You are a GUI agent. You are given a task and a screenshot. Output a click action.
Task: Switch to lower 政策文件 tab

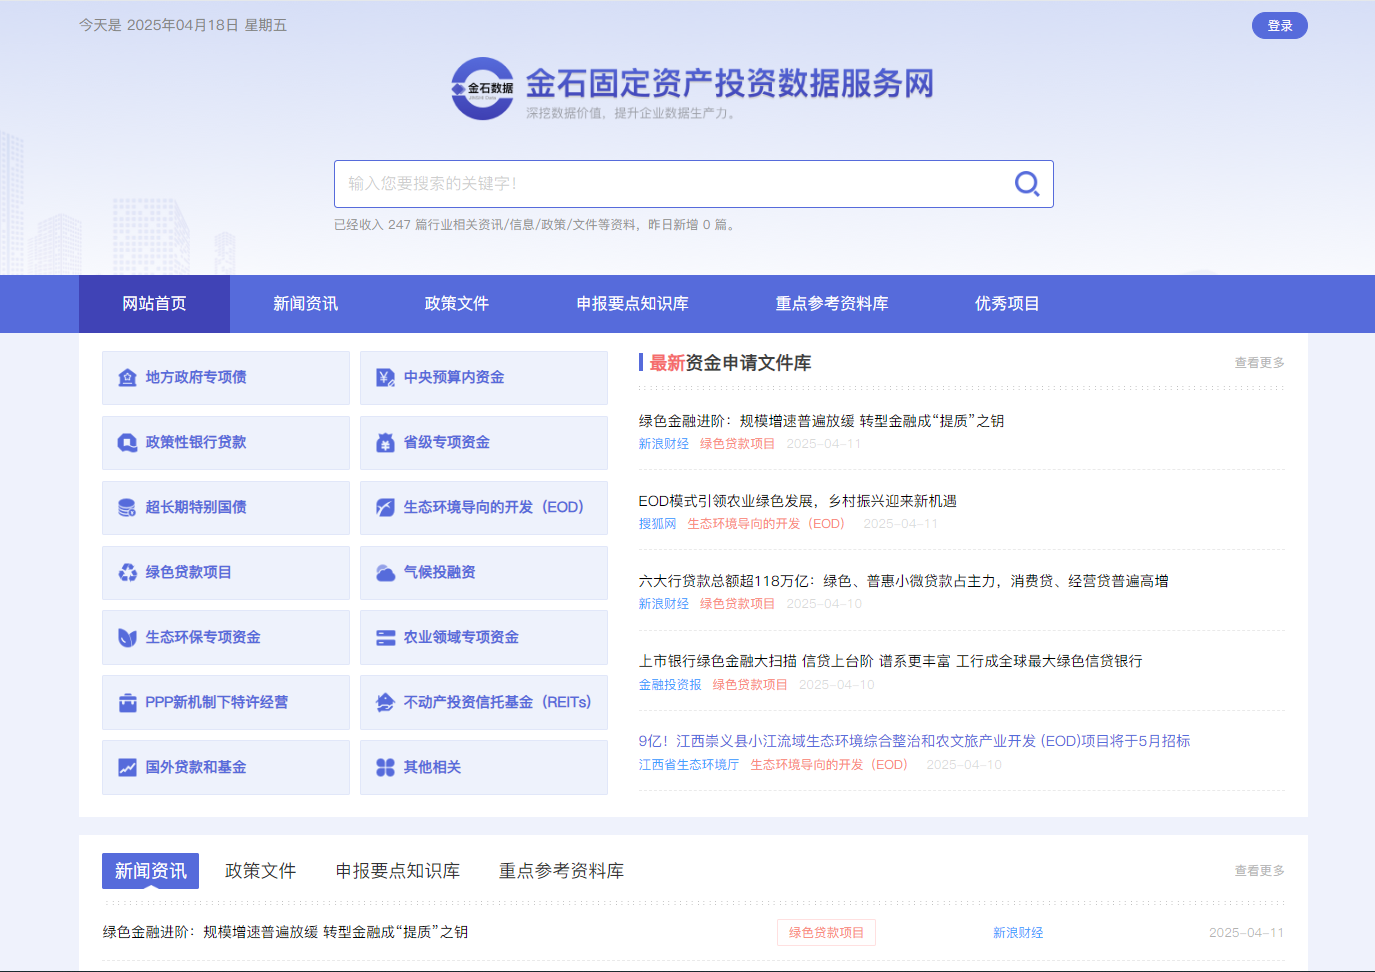click(260, 871)
